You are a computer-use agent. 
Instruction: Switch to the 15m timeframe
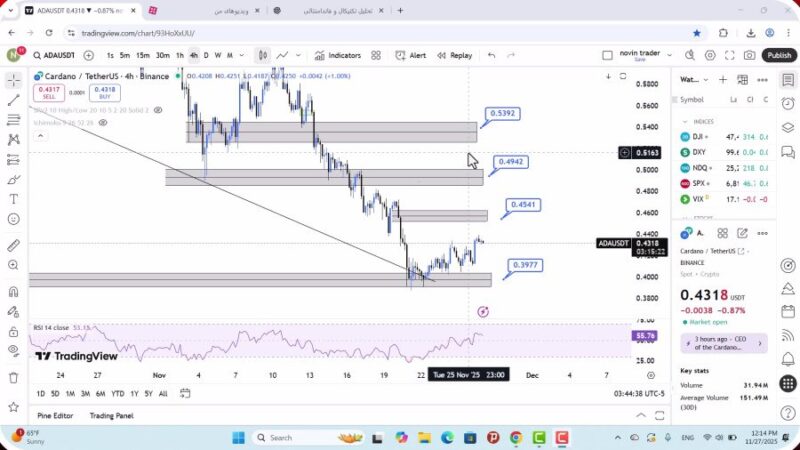click(143, 55)
